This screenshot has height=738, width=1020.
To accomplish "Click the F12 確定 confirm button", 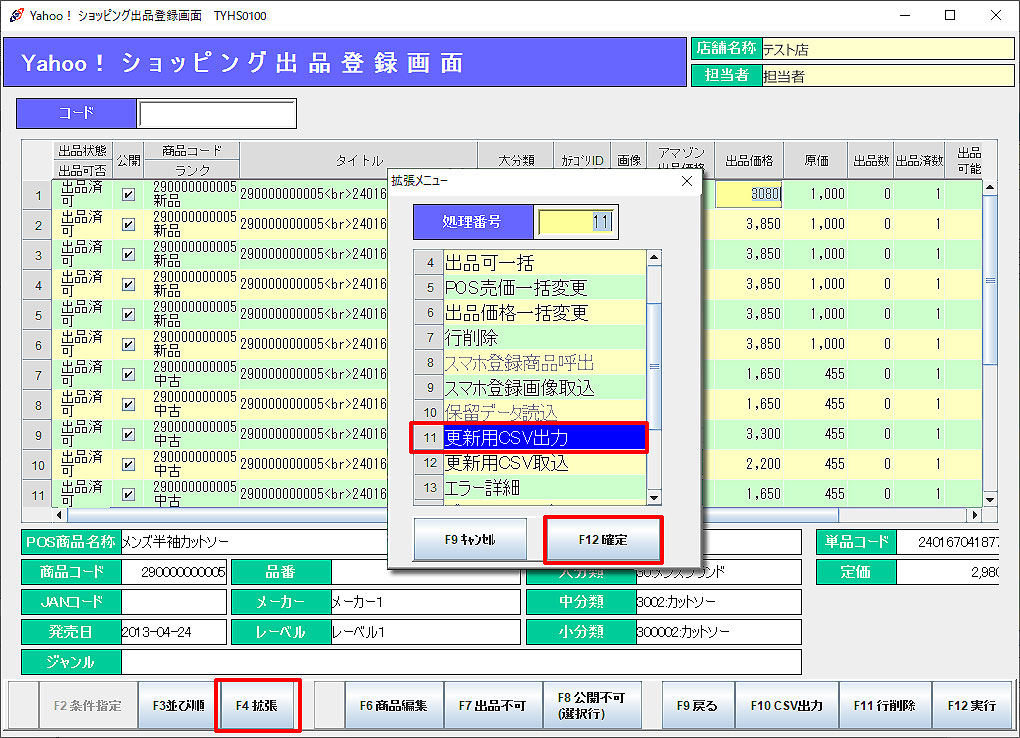I will [x=602, y=540].
